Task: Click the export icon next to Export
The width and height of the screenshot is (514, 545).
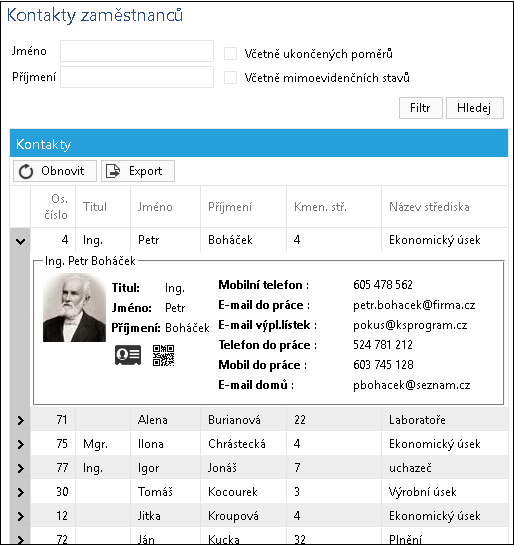Action: pyautogui.click(x=113, y=171)
